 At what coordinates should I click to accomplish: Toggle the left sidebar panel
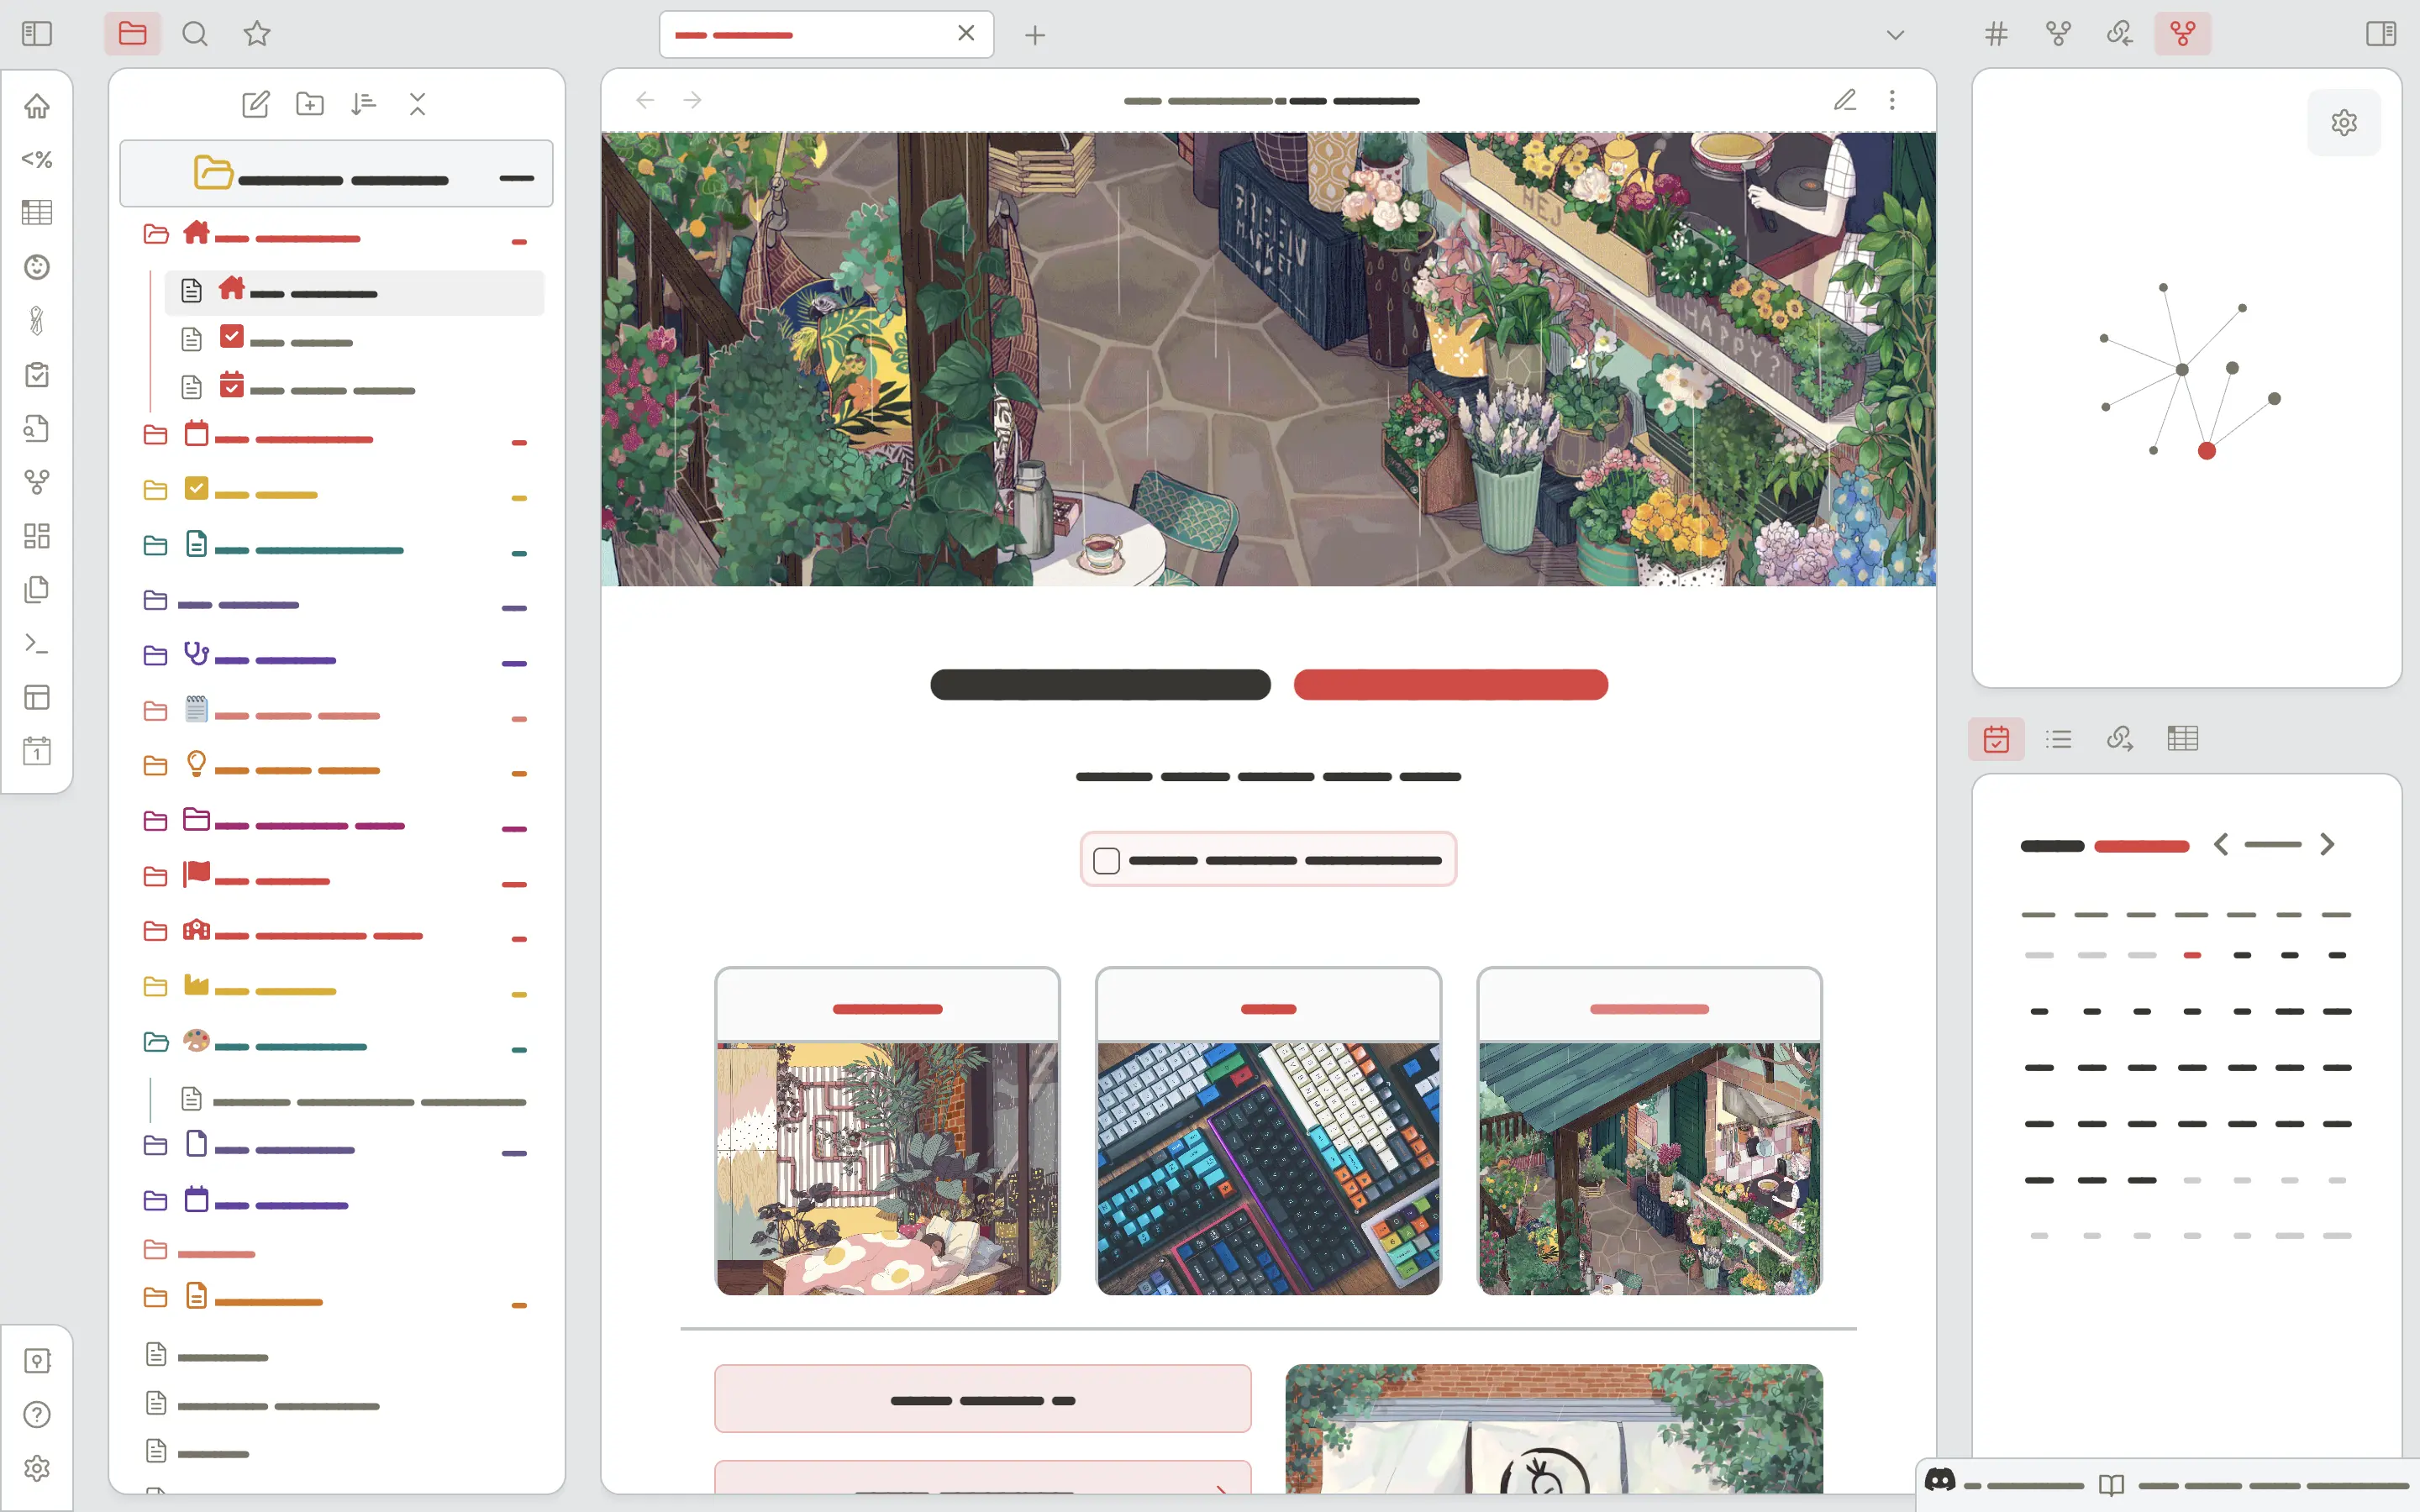click(x=37, y=34)
